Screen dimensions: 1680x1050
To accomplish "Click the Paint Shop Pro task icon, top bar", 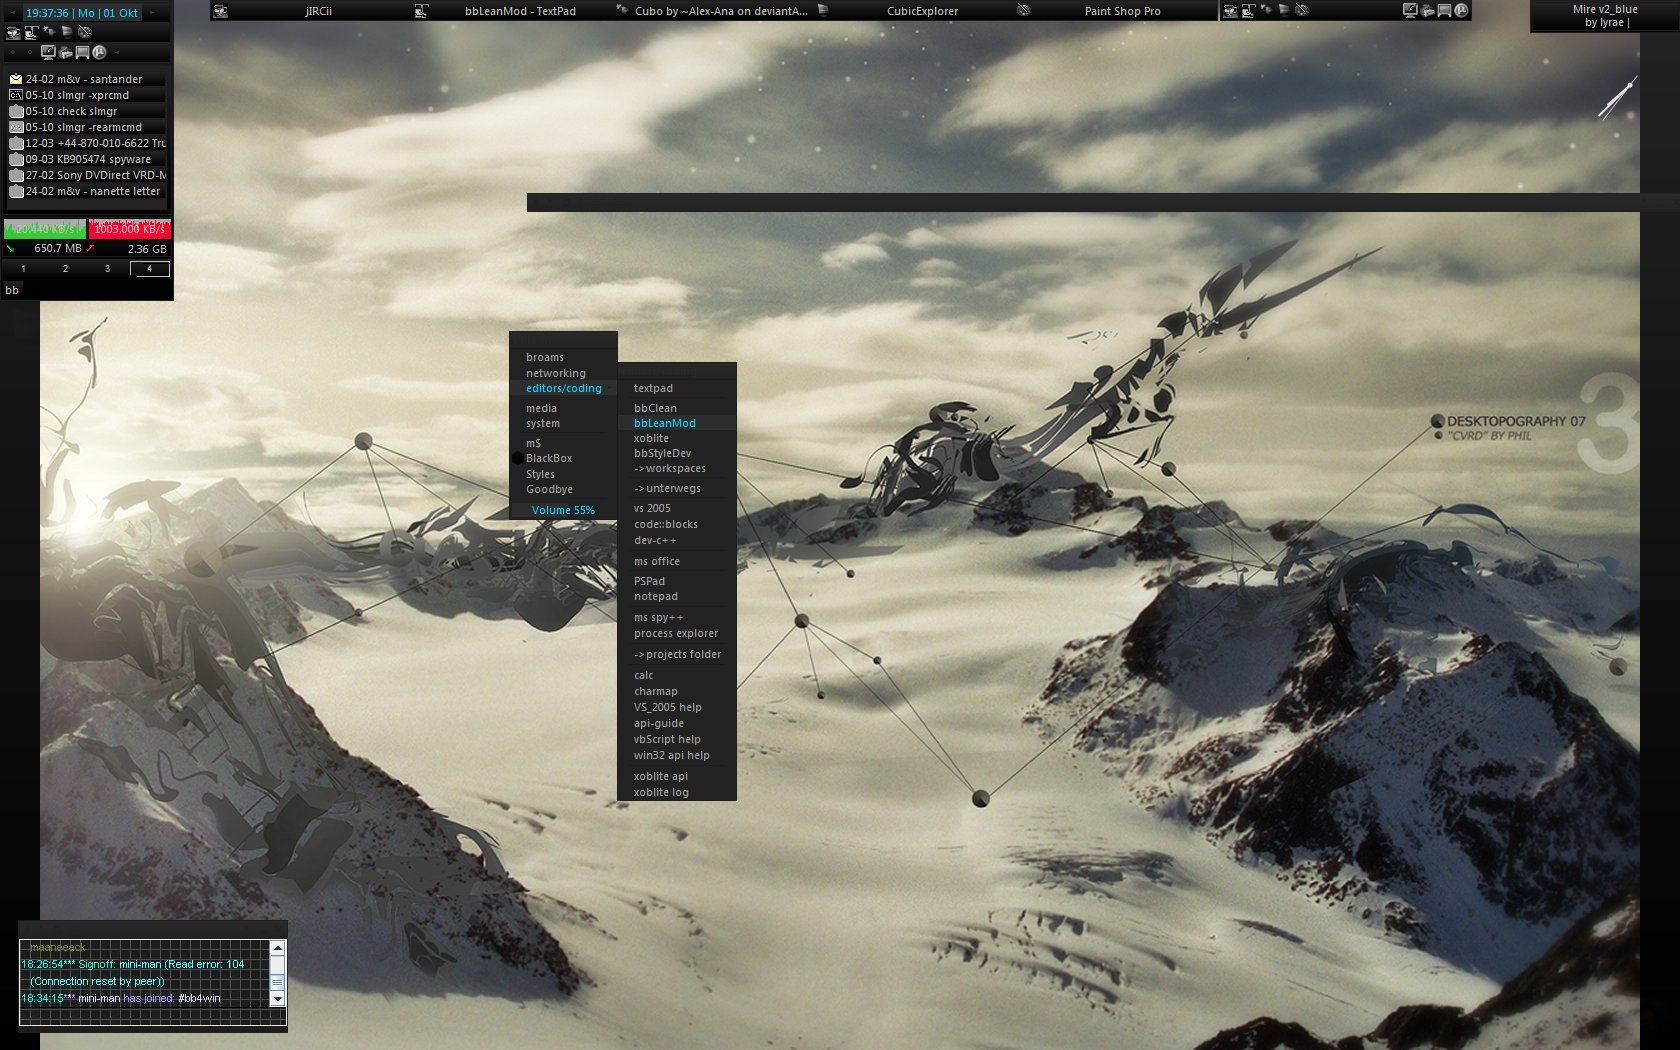I will click(x=1024, y=11).
